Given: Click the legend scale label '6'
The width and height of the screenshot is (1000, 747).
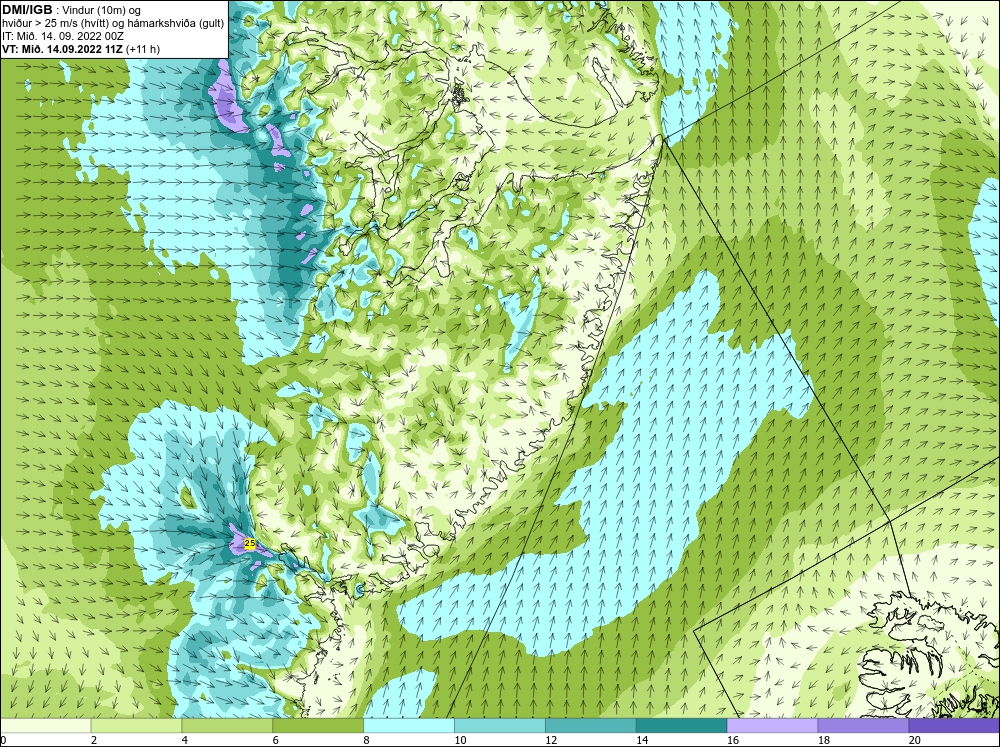Looking at the screenshot, I should (x=276, y=740).
